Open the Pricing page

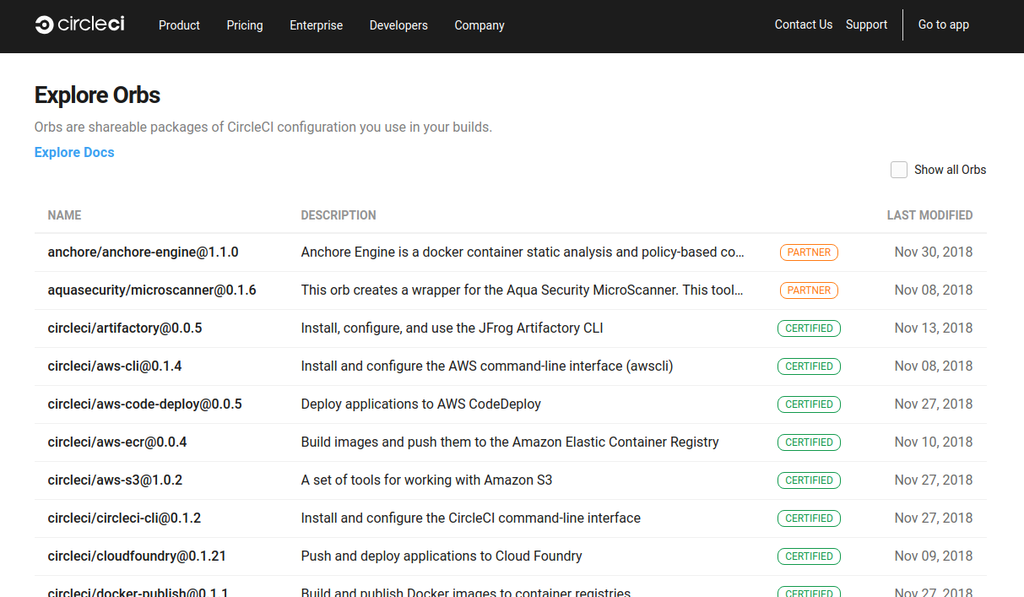click(x=245, y=25)
